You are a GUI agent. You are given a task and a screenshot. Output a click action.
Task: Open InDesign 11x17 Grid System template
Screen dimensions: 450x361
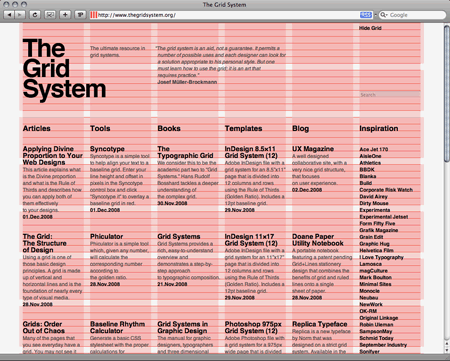(x=251, y=240)
